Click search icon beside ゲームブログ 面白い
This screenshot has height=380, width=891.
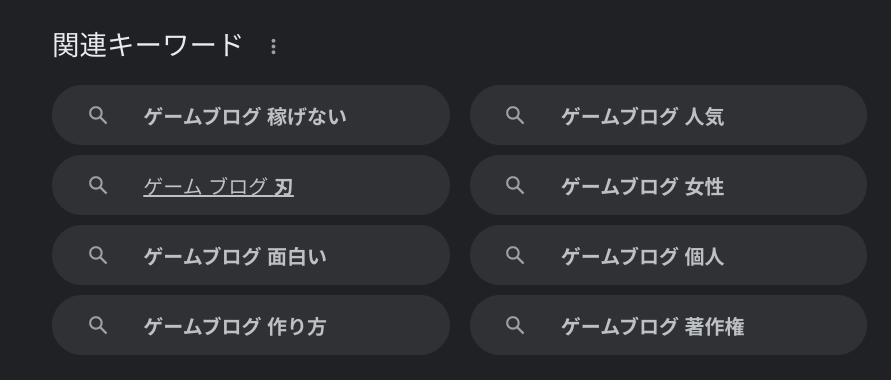click(x=98, y=255)
